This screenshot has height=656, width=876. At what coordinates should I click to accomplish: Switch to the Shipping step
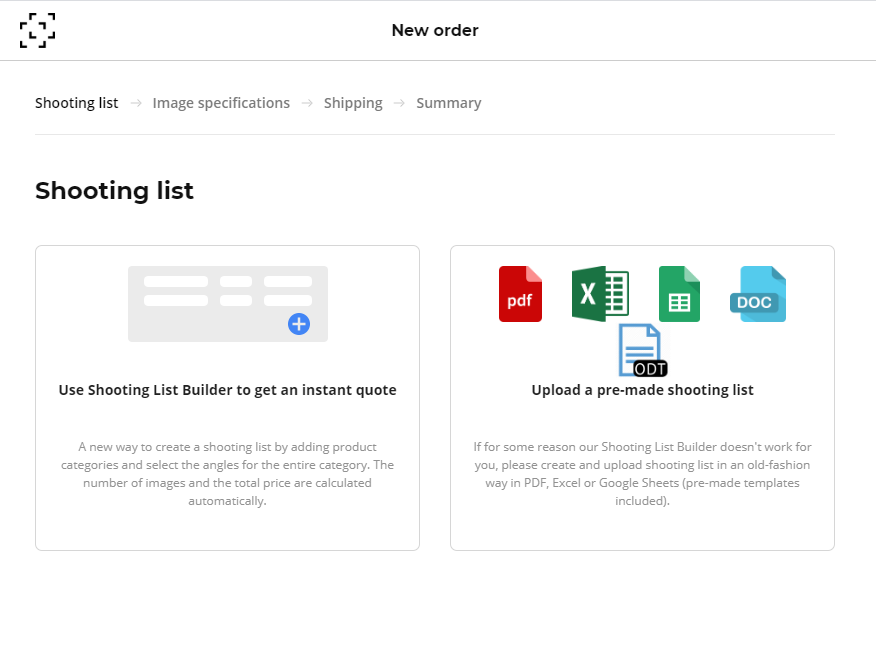pyautogui.click(x=353, y=103)
